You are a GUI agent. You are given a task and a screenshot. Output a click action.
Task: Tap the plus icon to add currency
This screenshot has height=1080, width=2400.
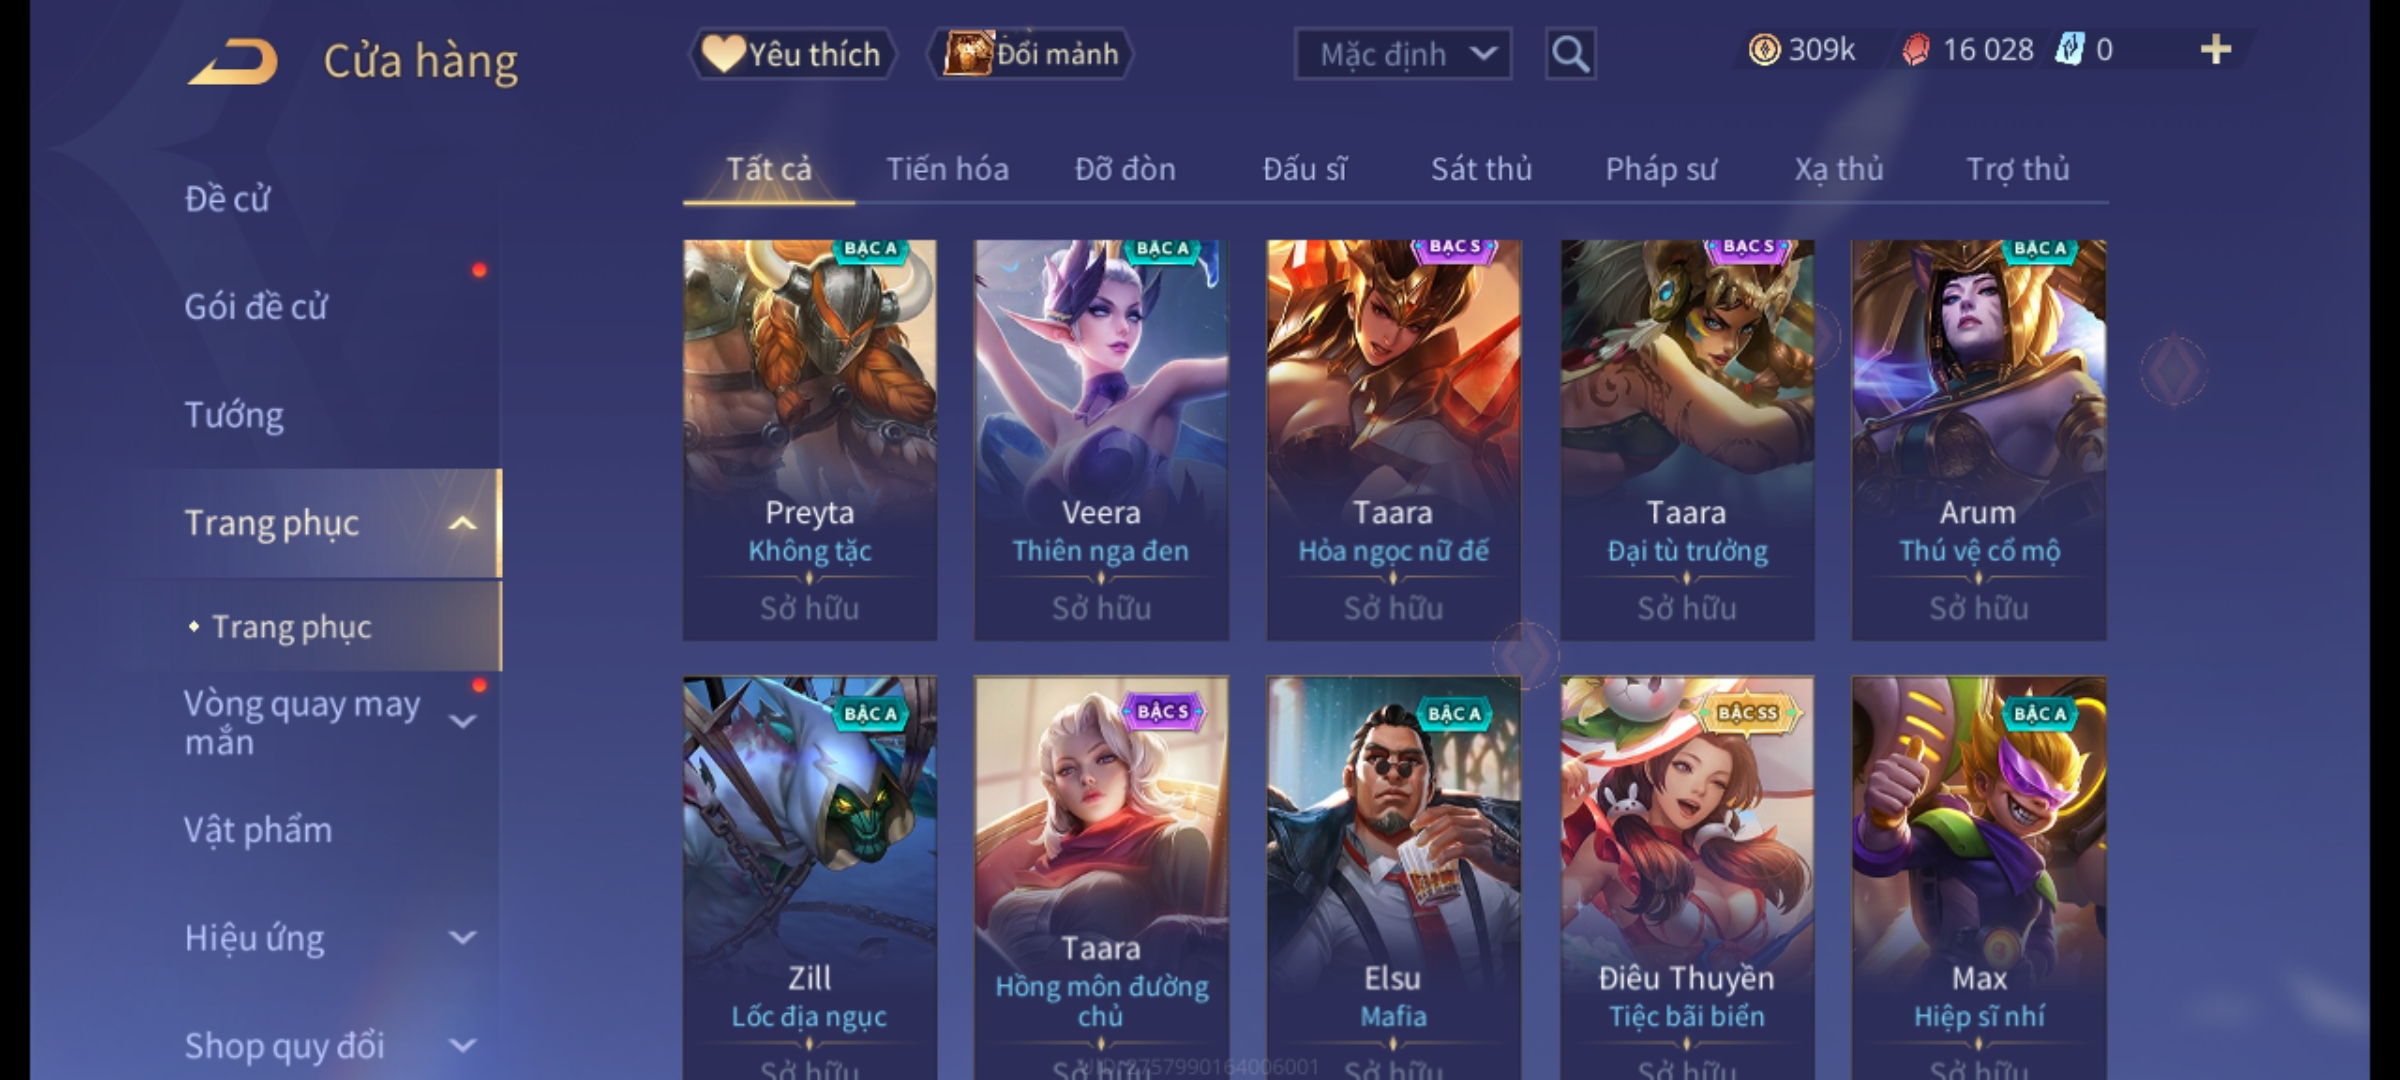(2216, 50)
